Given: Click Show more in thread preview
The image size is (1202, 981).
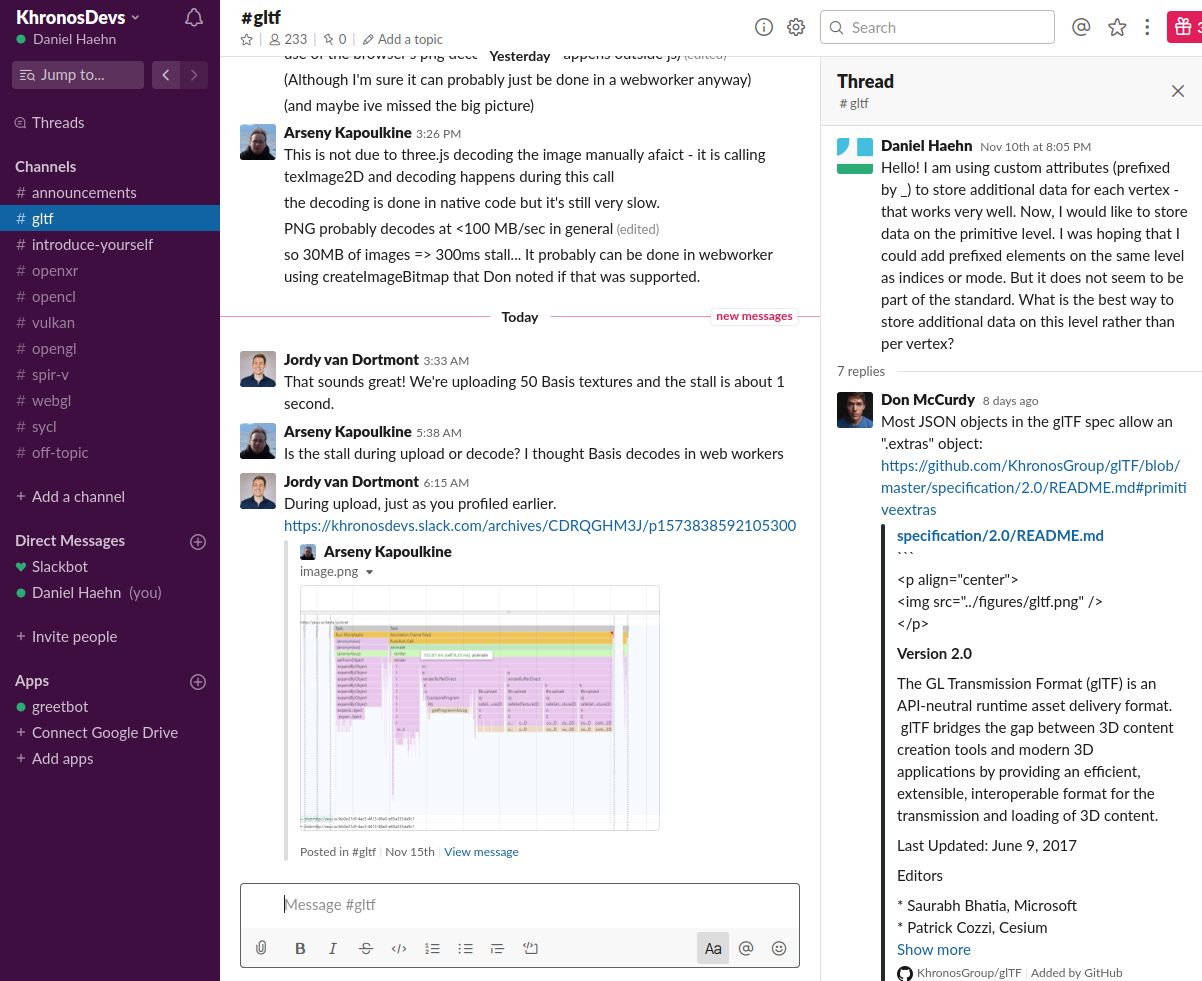Looking at the screenshot, I should (x=934, y=949).
